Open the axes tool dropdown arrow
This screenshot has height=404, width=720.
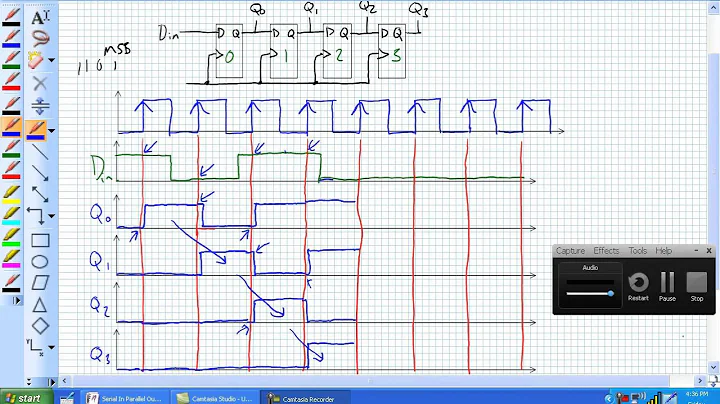click(51, 348)
